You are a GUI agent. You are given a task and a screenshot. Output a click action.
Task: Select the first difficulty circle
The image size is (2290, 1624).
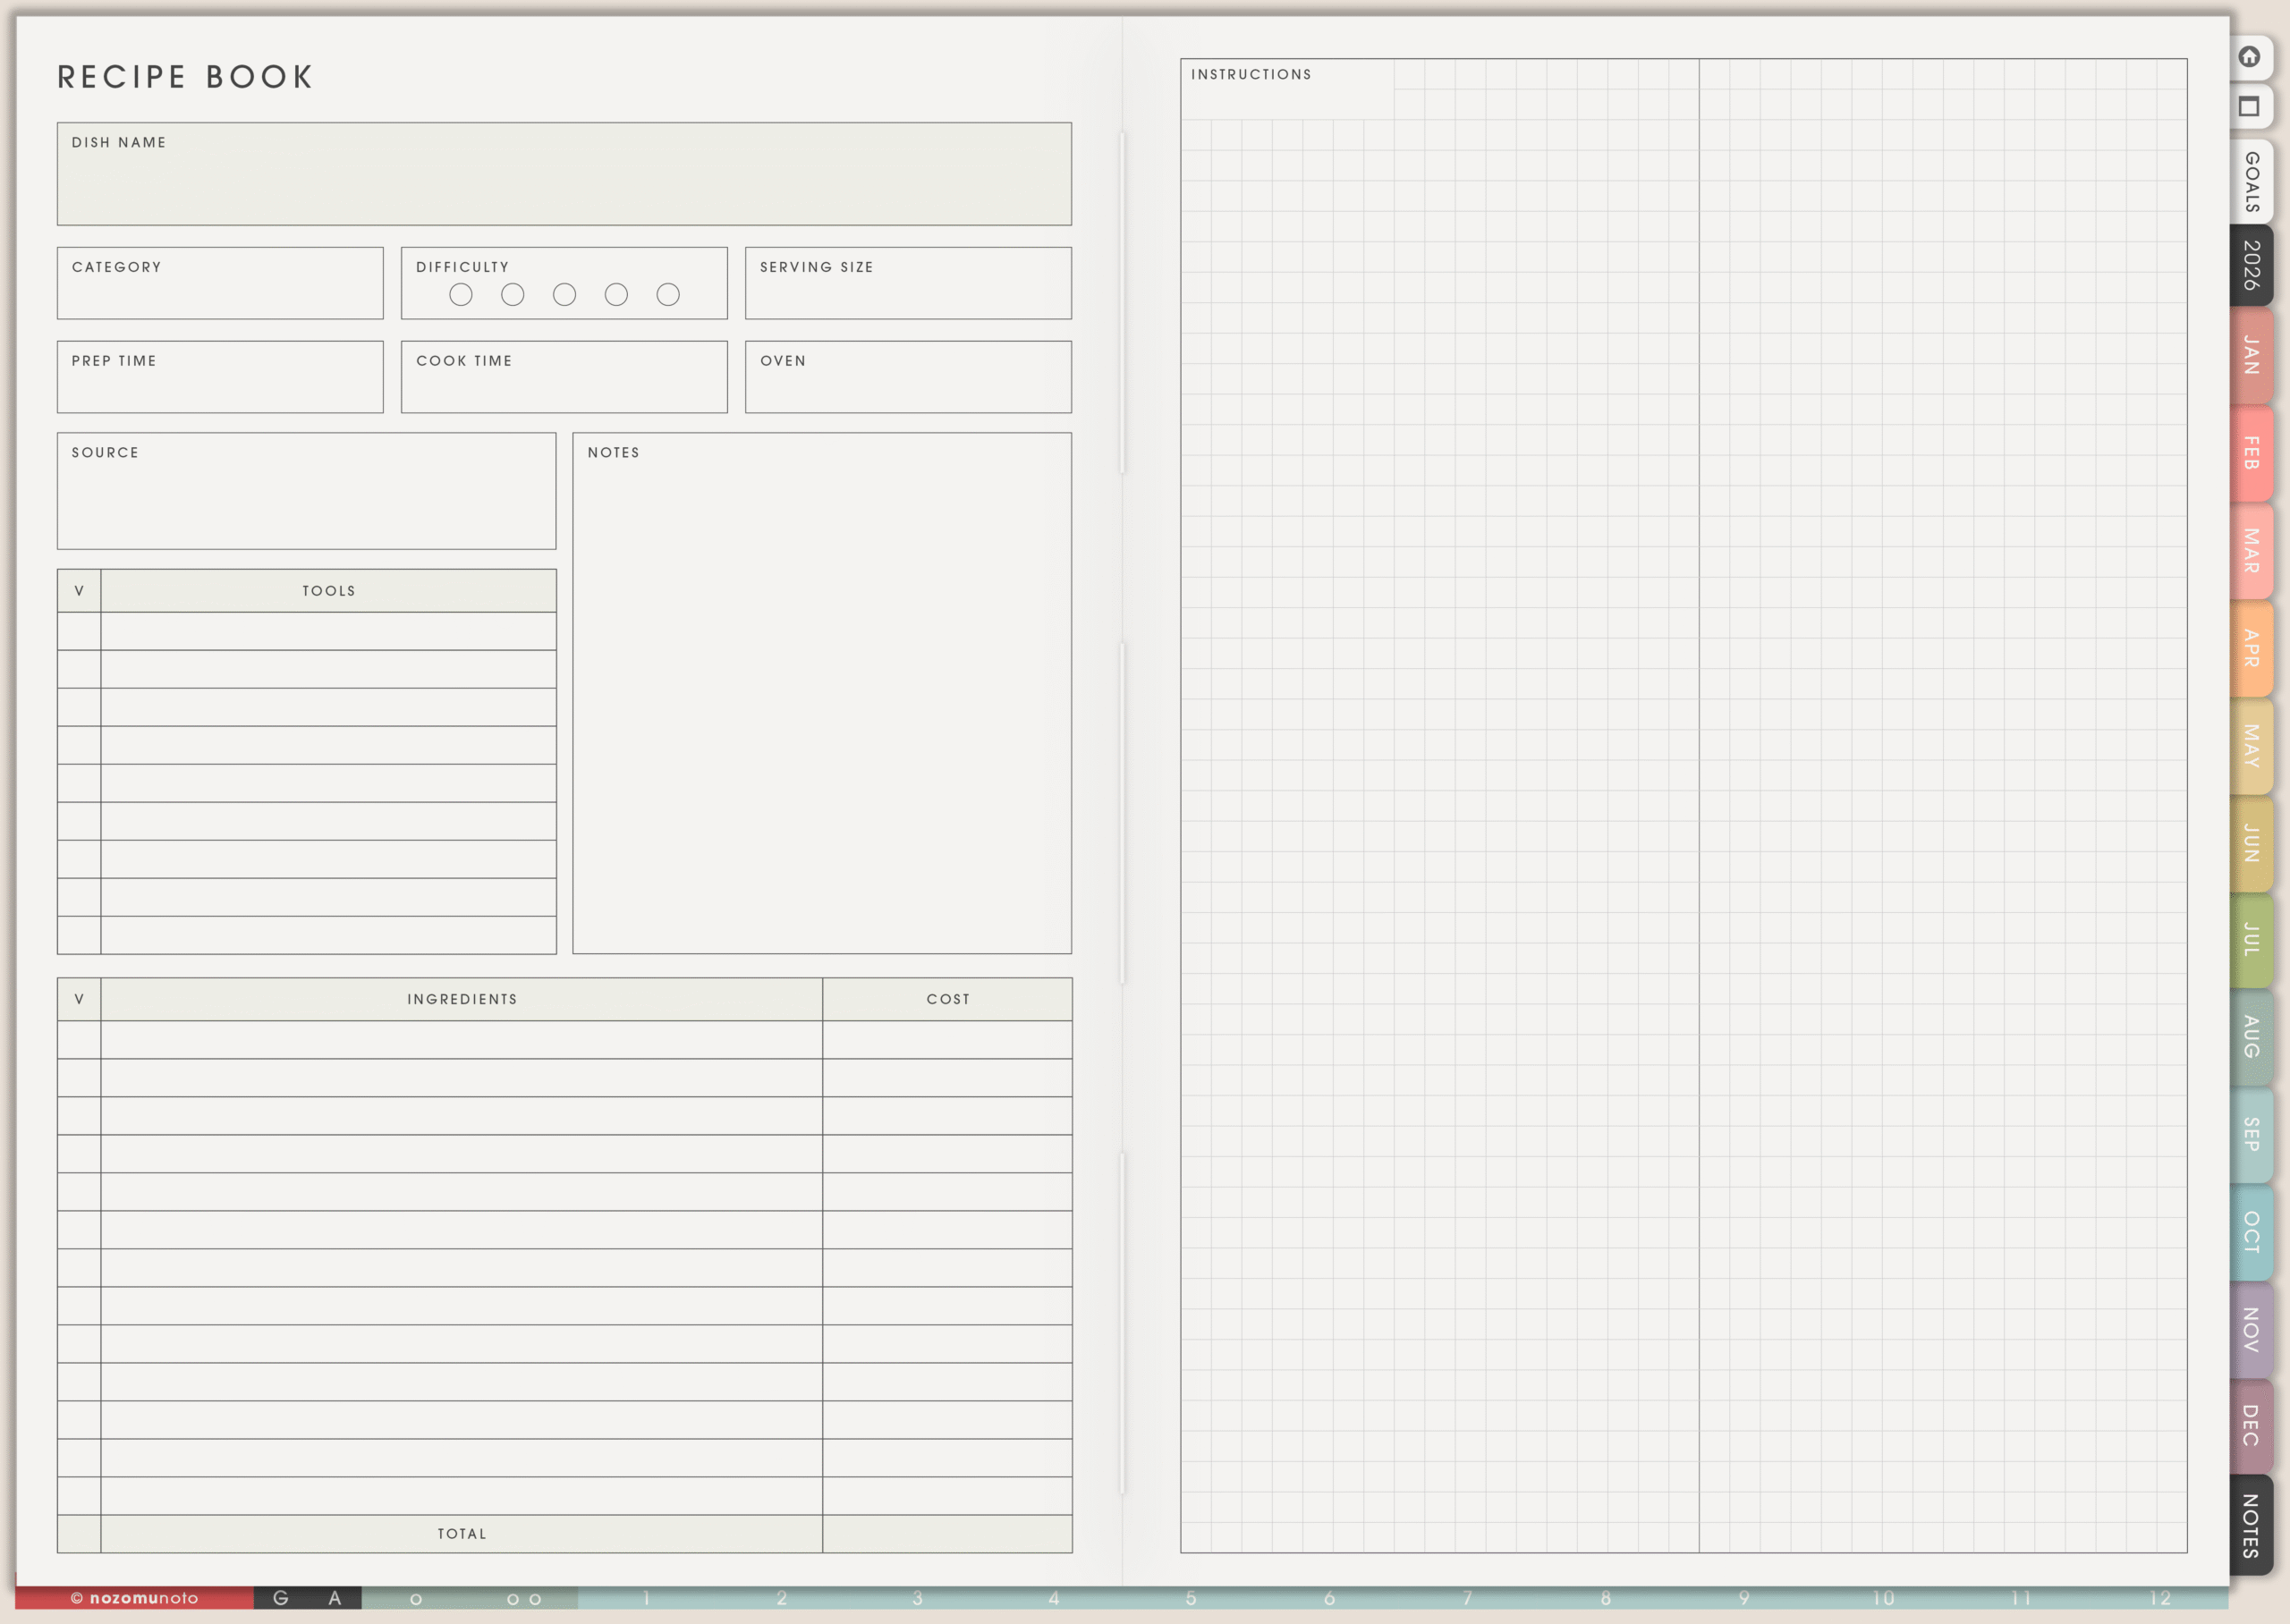point(461,294)
